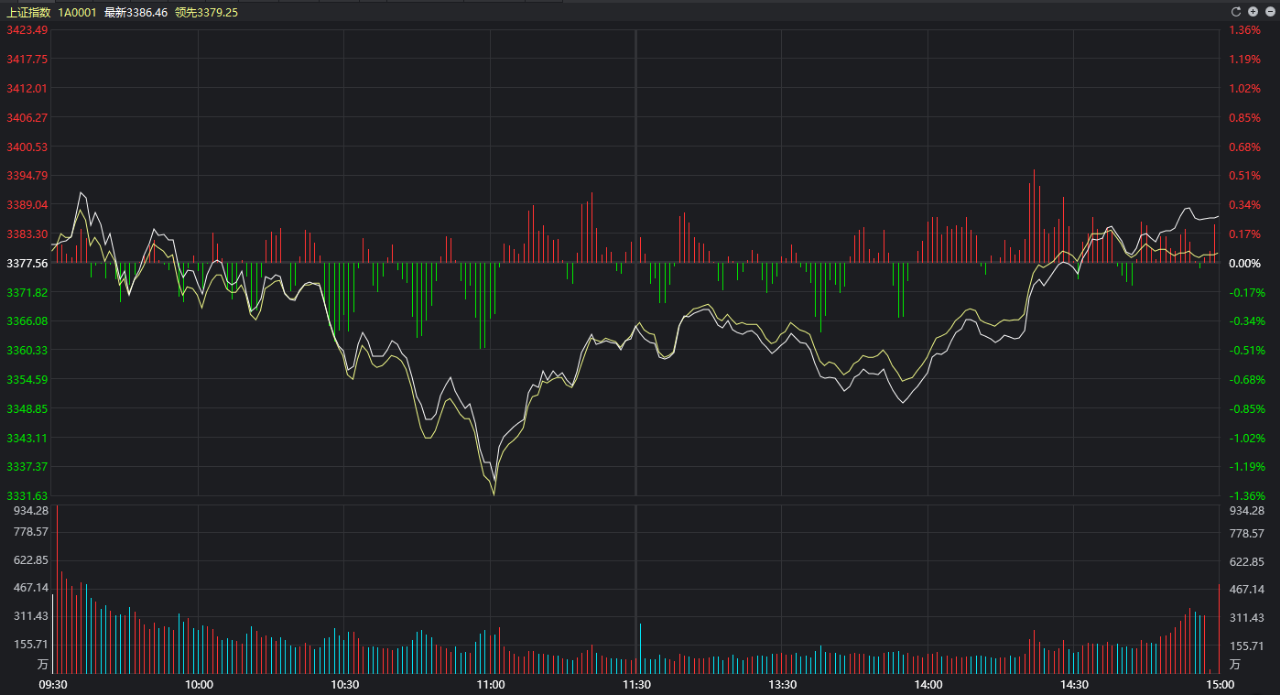The height and width of the screenshot is (695, 1280).
Task: Click the 0.51% percentage label
Action: tap(1245, 176)
